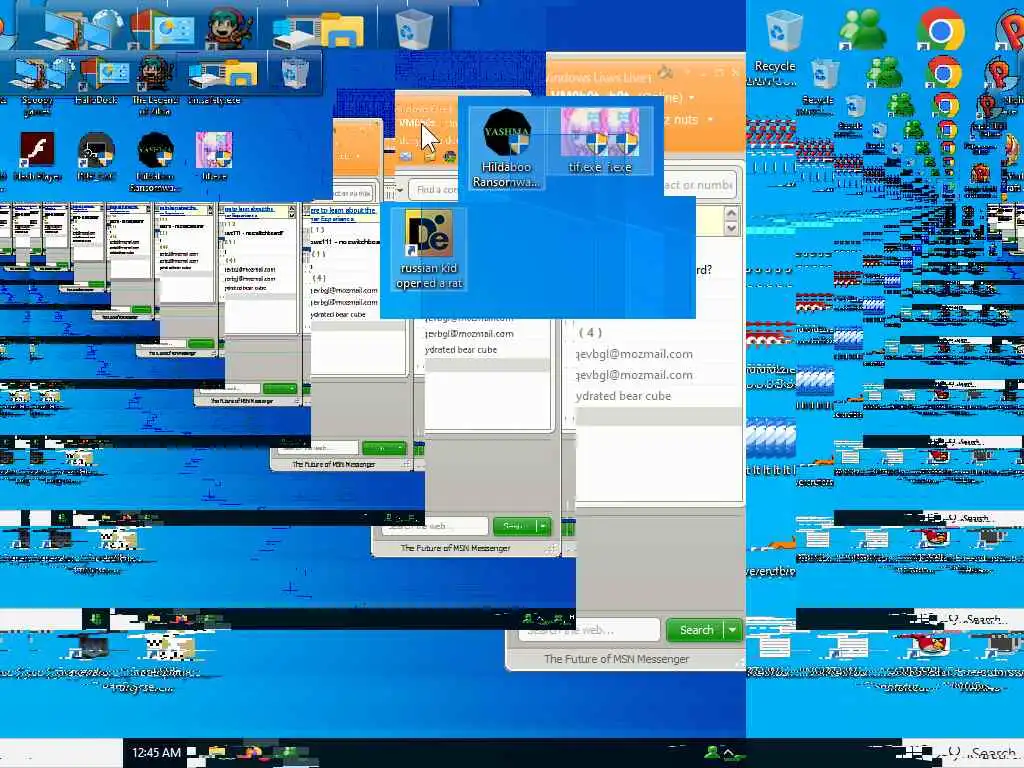This screenshot has width=1024, height=768.
Task: Click the second-row Chrome icon below the largest
Action: tap(942, 73)
